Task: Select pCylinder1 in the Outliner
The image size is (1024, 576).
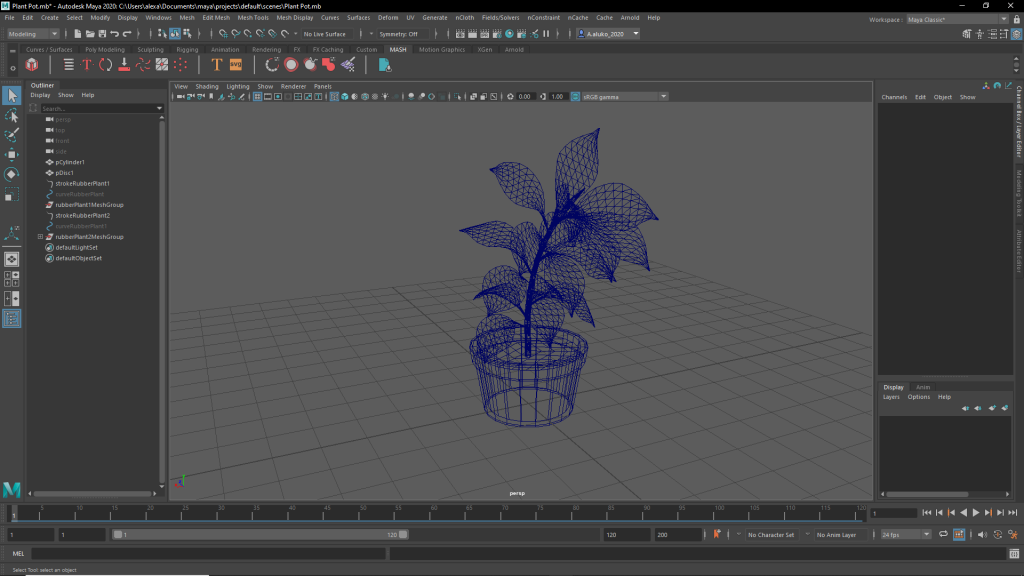Action: pyautogui.click(x=70, y=162)
